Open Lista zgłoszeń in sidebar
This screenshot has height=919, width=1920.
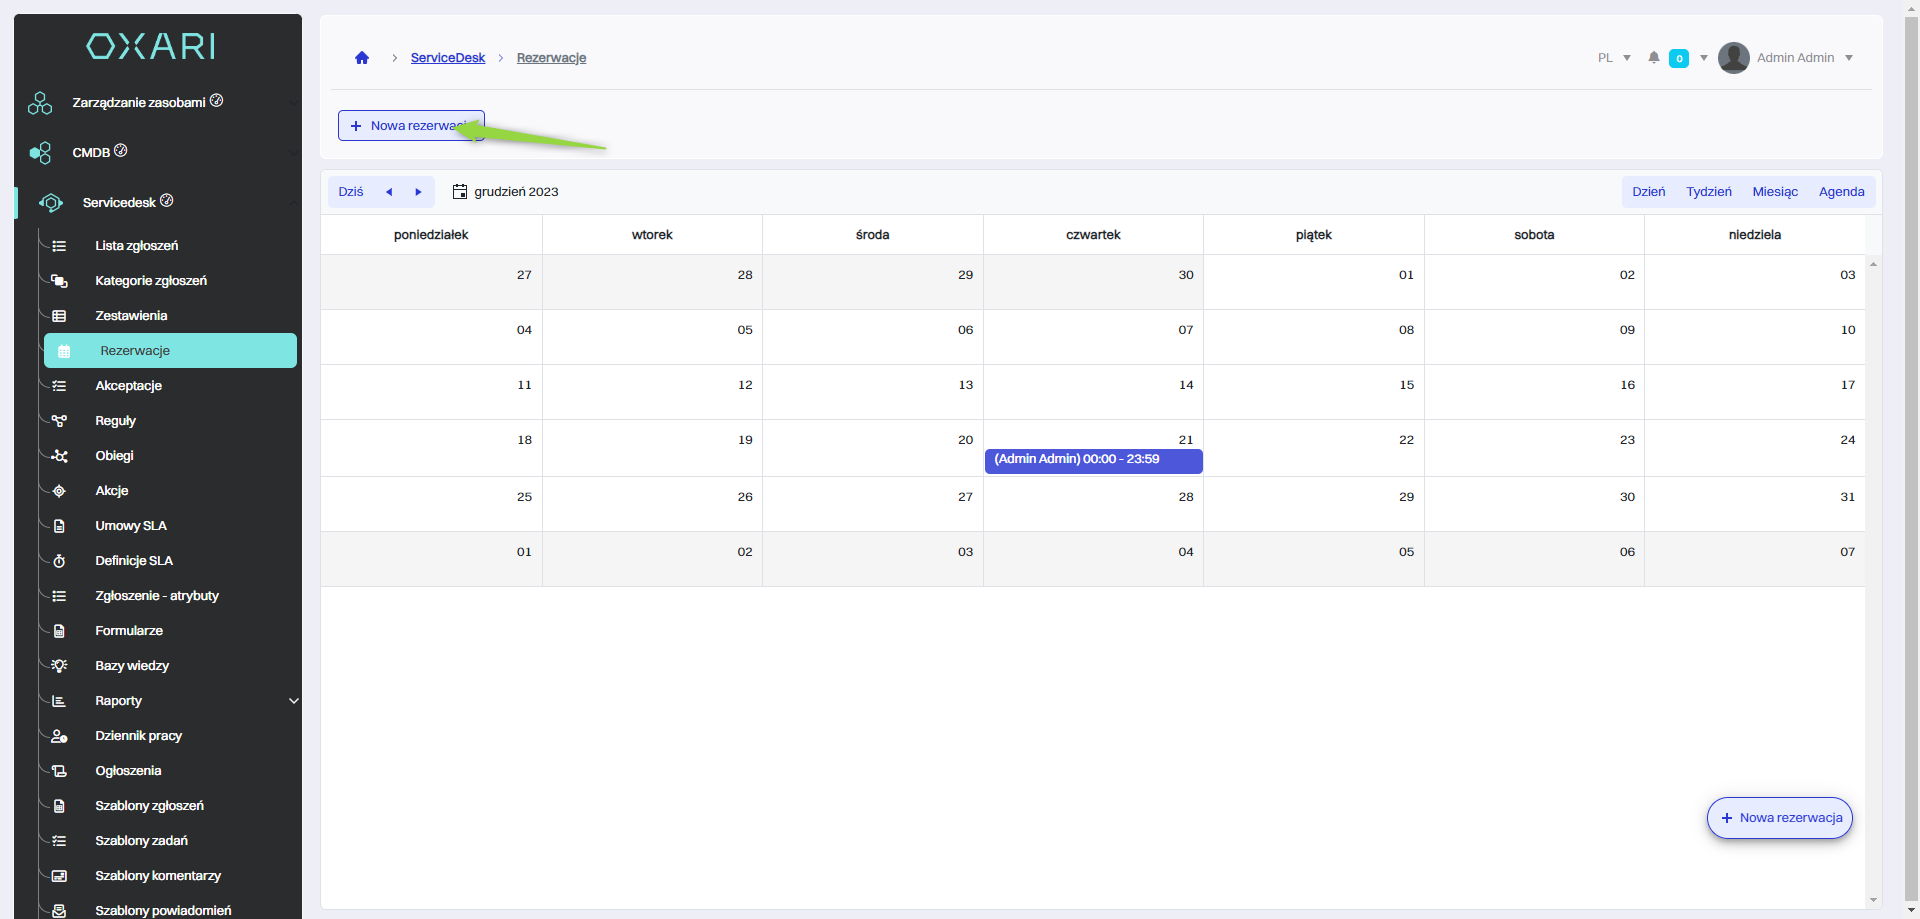point(137,246)
